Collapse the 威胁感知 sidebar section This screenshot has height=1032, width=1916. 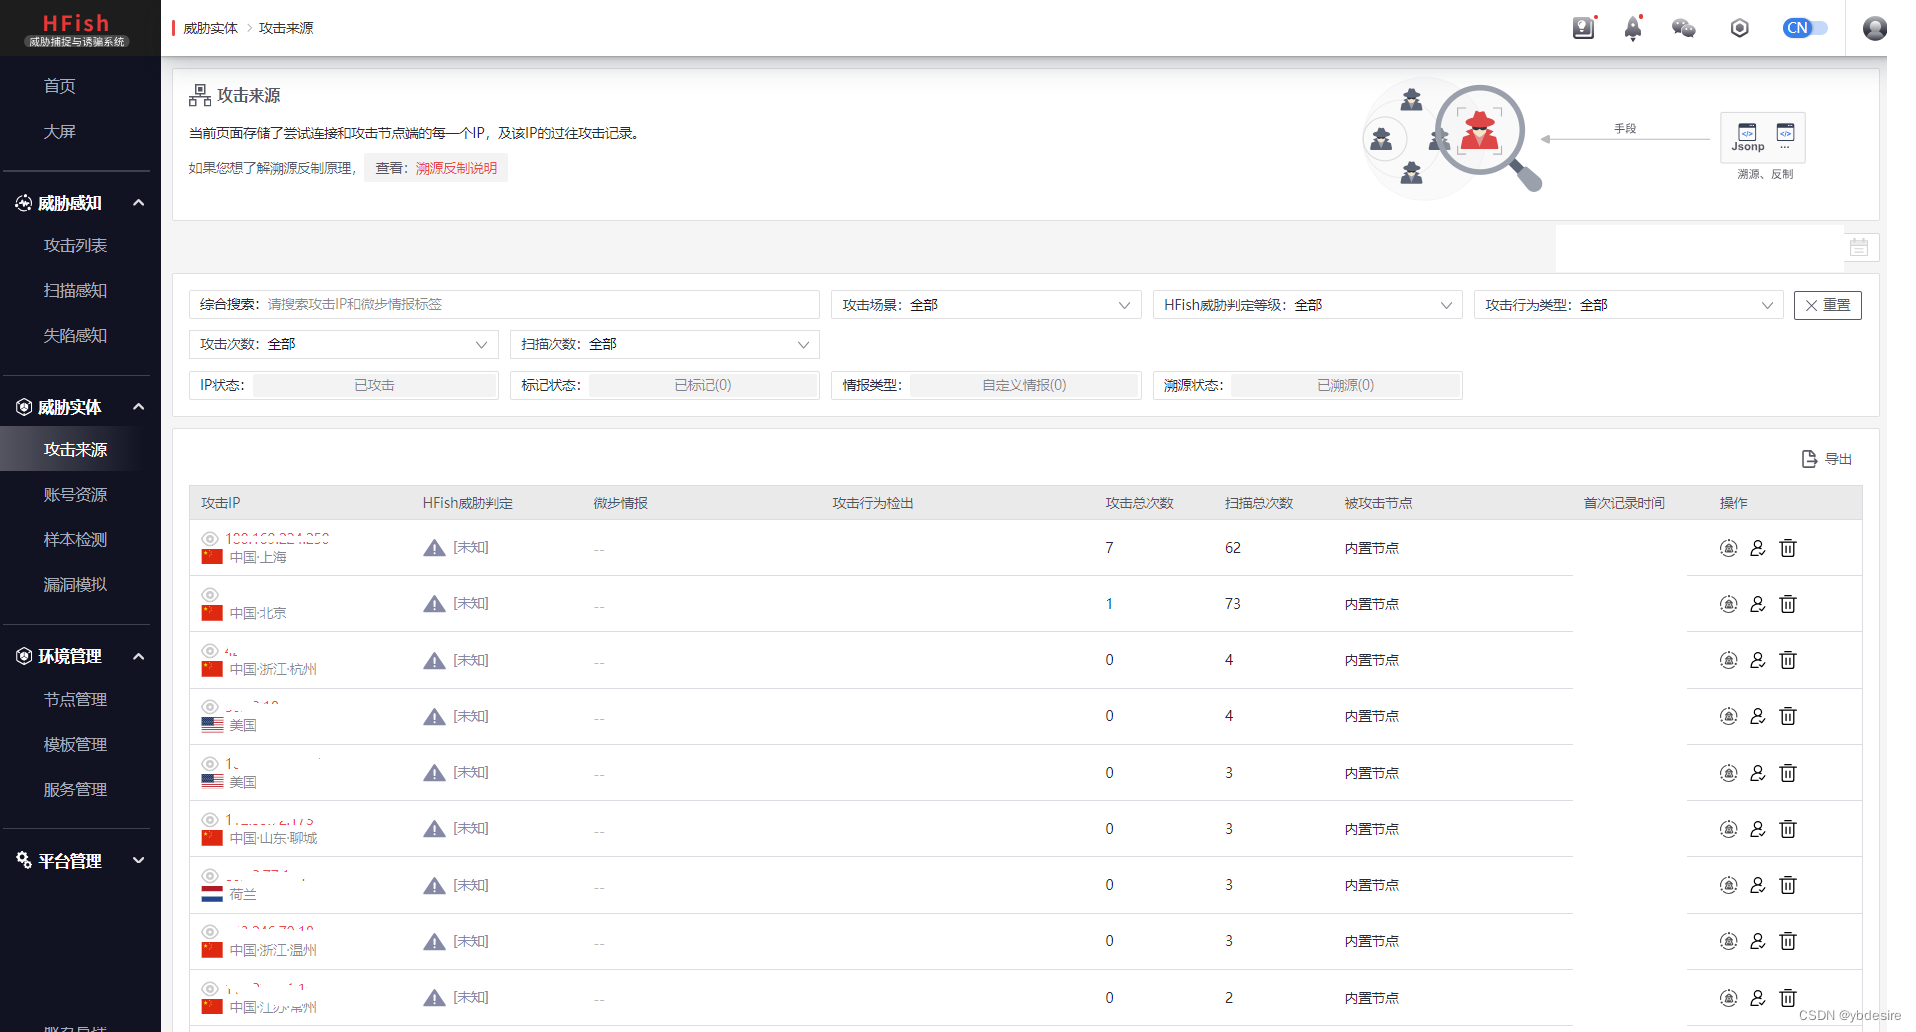pos(139,203)
